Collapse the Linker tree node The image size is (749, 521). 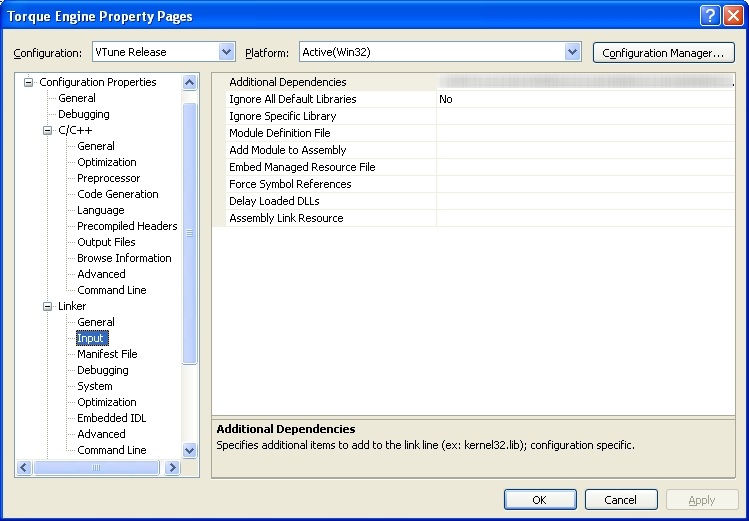pyautogui.click(x=47, y=306)
